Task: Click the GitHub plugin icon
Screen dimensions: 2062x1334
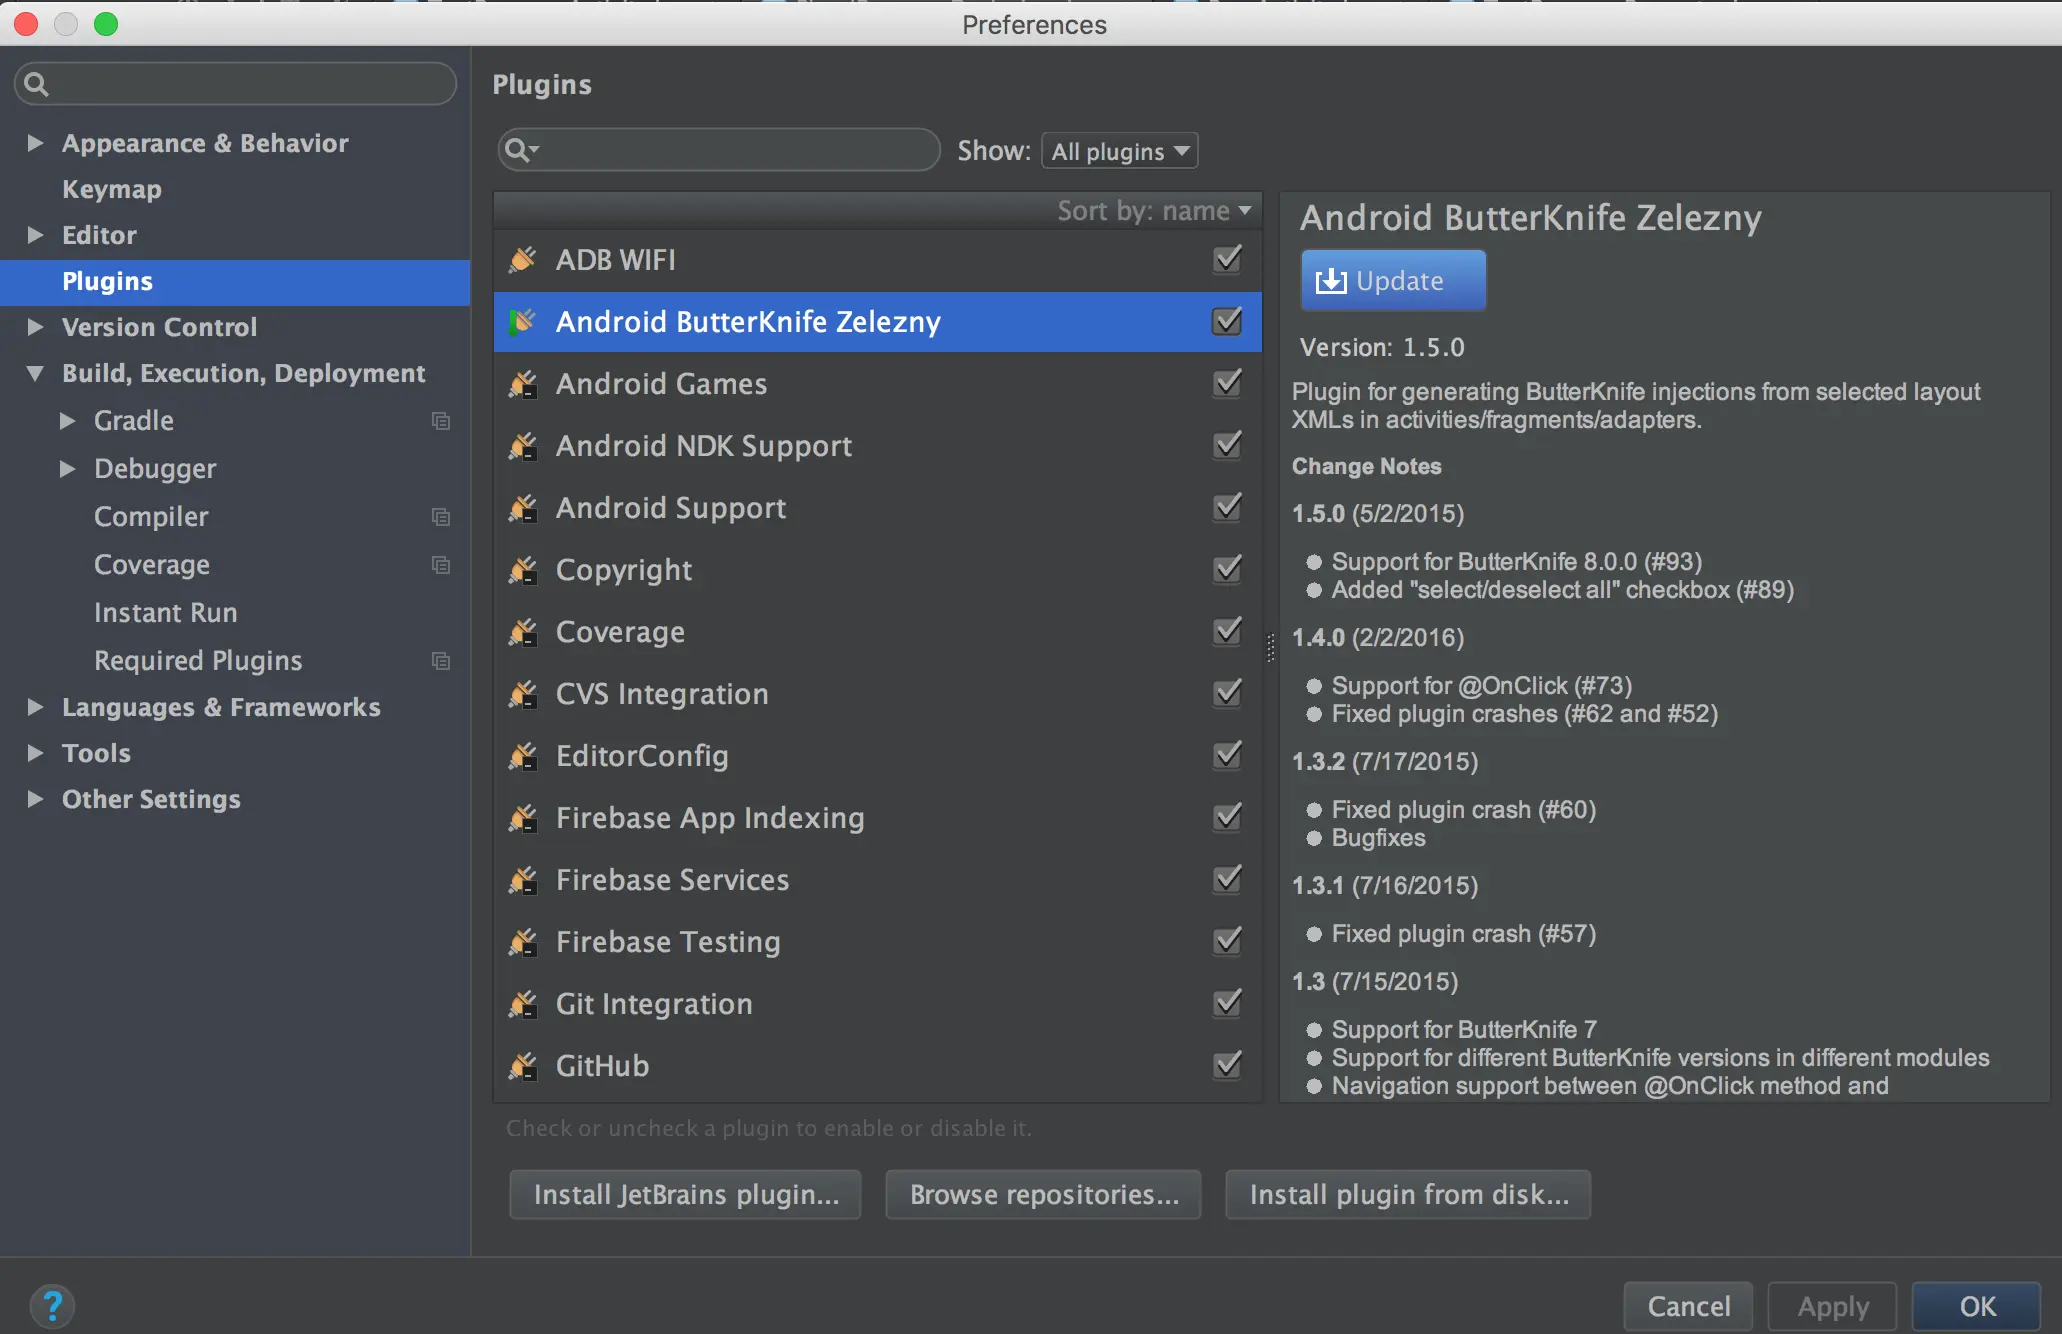Action: 523,1066
